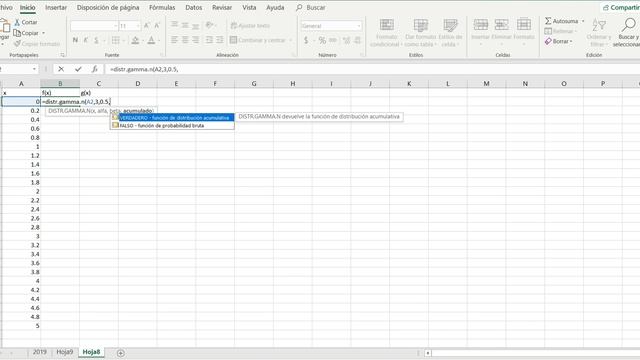
Task: Open the Vista ribbon tab
Action: 249,7
